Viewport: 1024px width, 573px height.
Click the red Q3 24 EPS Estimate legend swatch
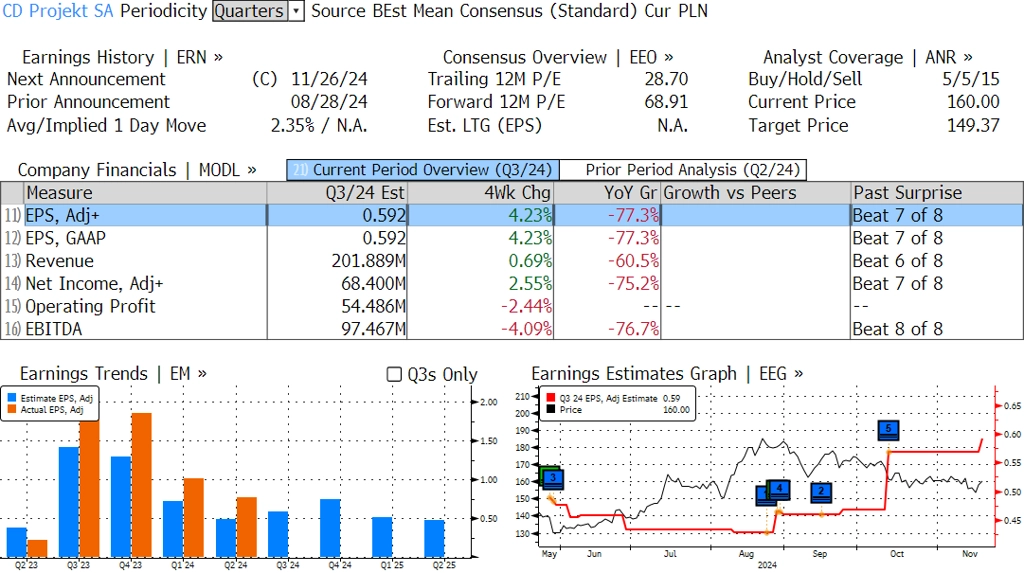click(x=551, y=398)
